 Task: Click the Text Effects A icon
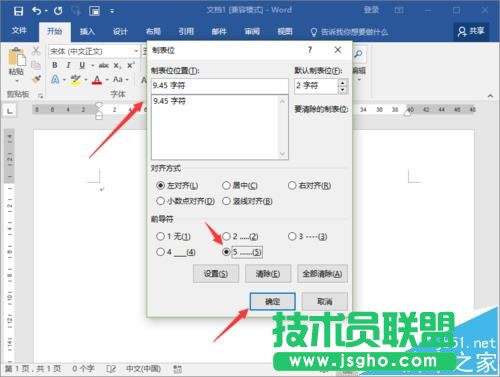tap(55, 79)
